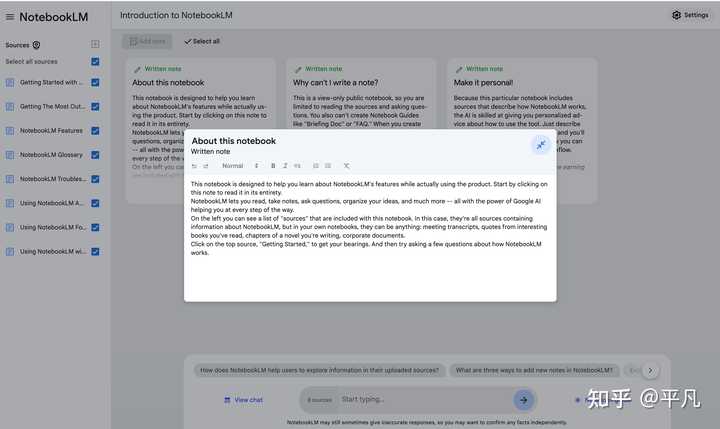Click the Using NotebookLM A... source icon
This screenshot has width=720, height=429.
click(10, 203)
